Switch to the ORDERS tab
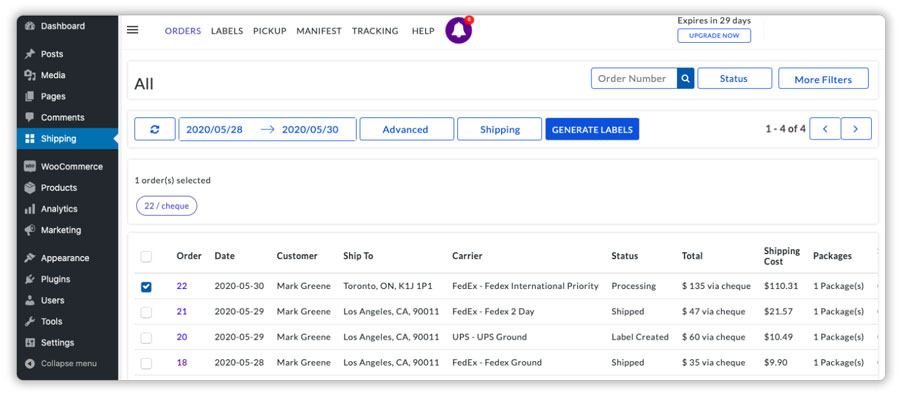 pos(183,31)
